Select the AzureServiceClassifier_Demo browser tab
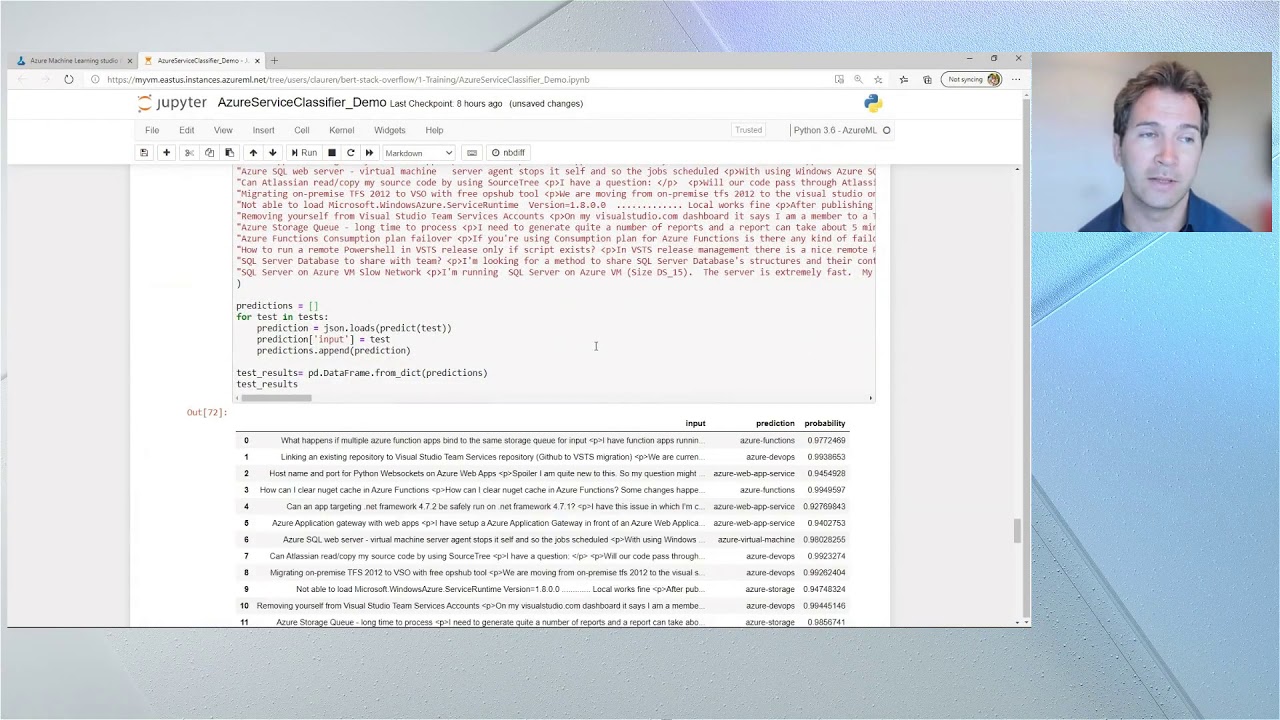1280x720 pixels. (200, 61)
